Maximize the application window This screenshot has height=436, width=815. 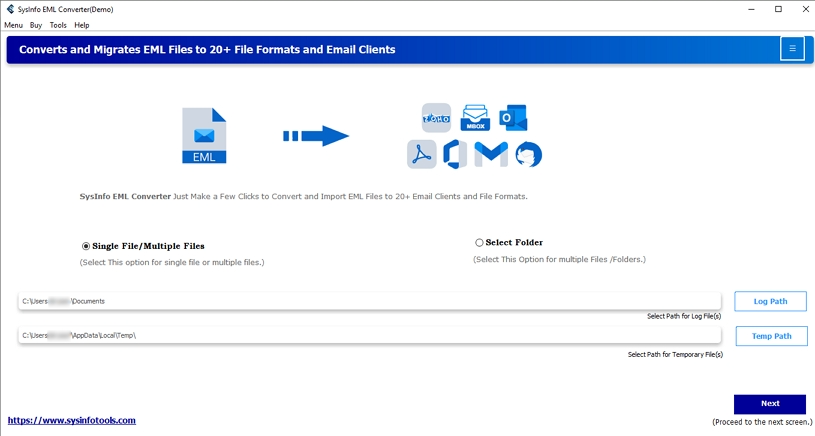point(778,9)
